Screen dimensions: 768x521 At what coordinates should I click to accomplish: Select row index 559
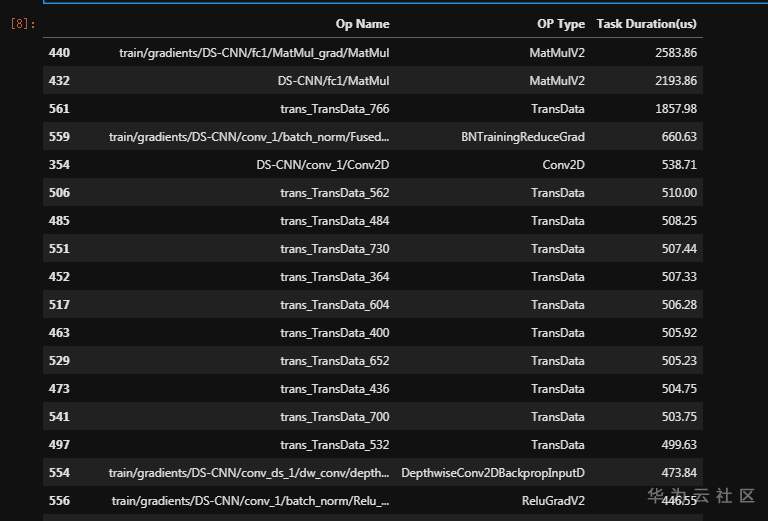(59, 137)
